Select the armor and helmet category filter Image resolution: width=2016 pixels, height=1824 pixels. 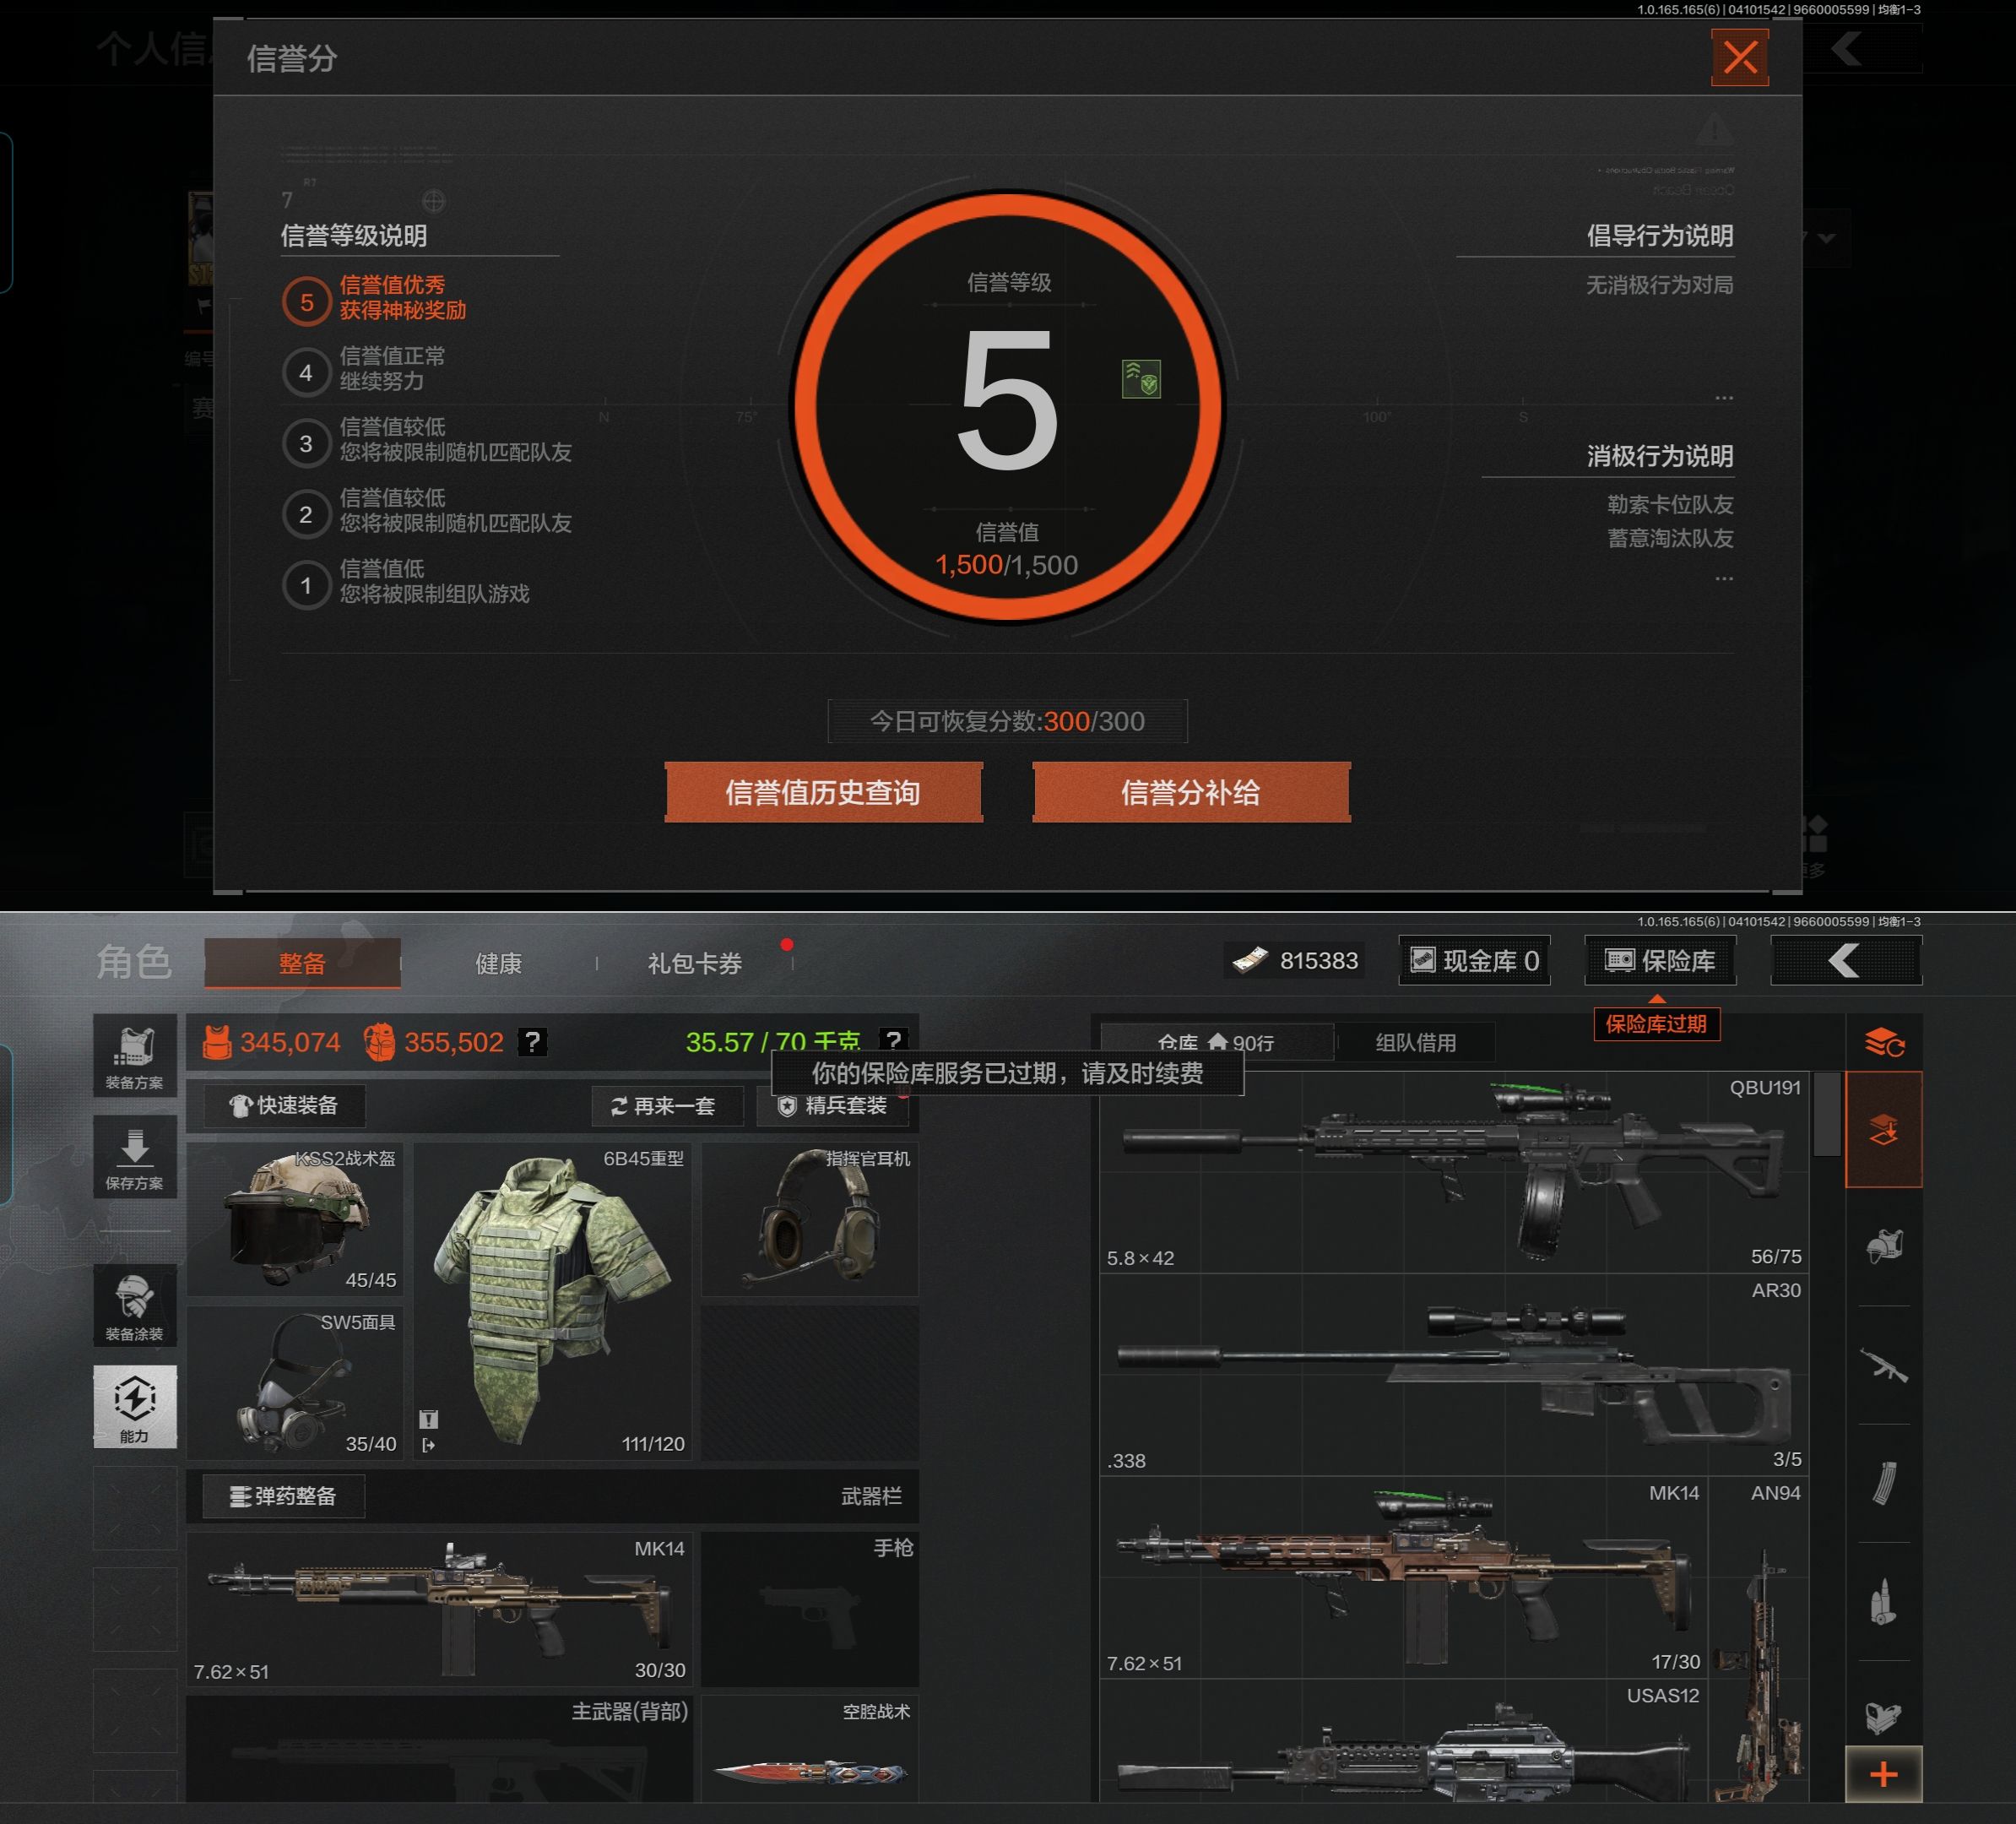tap(1884, 1246)
